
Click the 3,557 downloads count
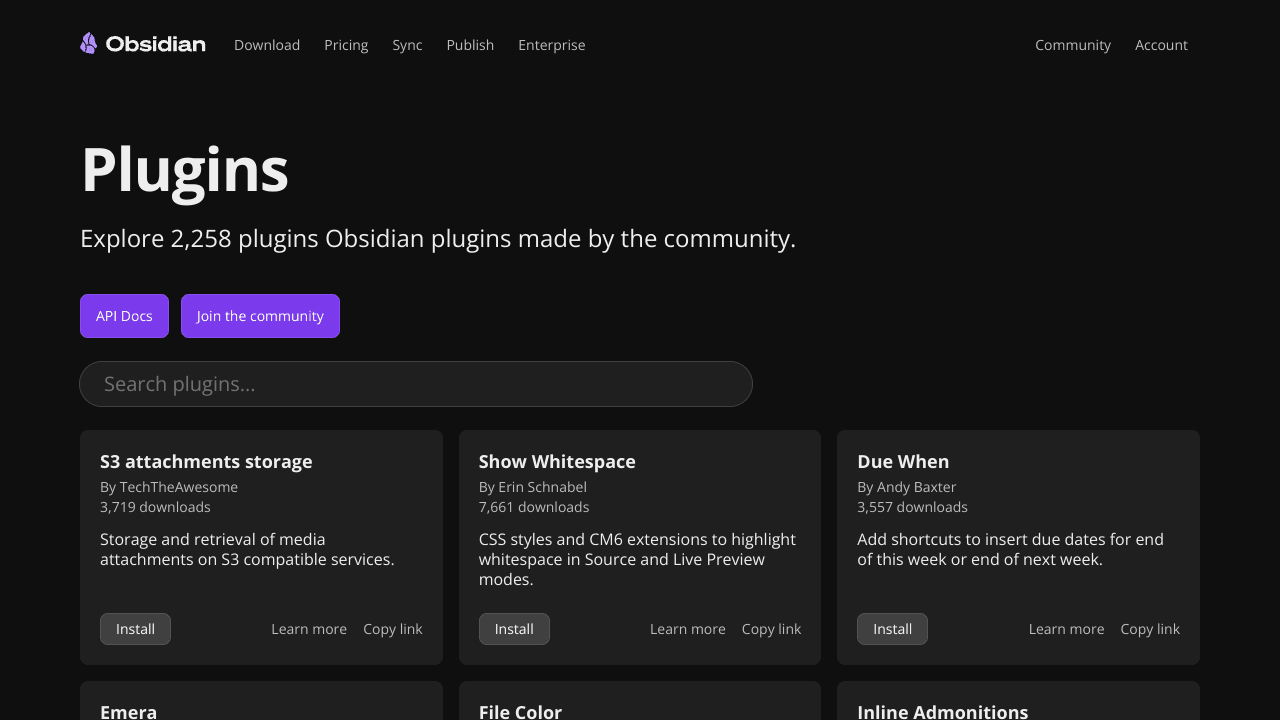tap(912, 507)
